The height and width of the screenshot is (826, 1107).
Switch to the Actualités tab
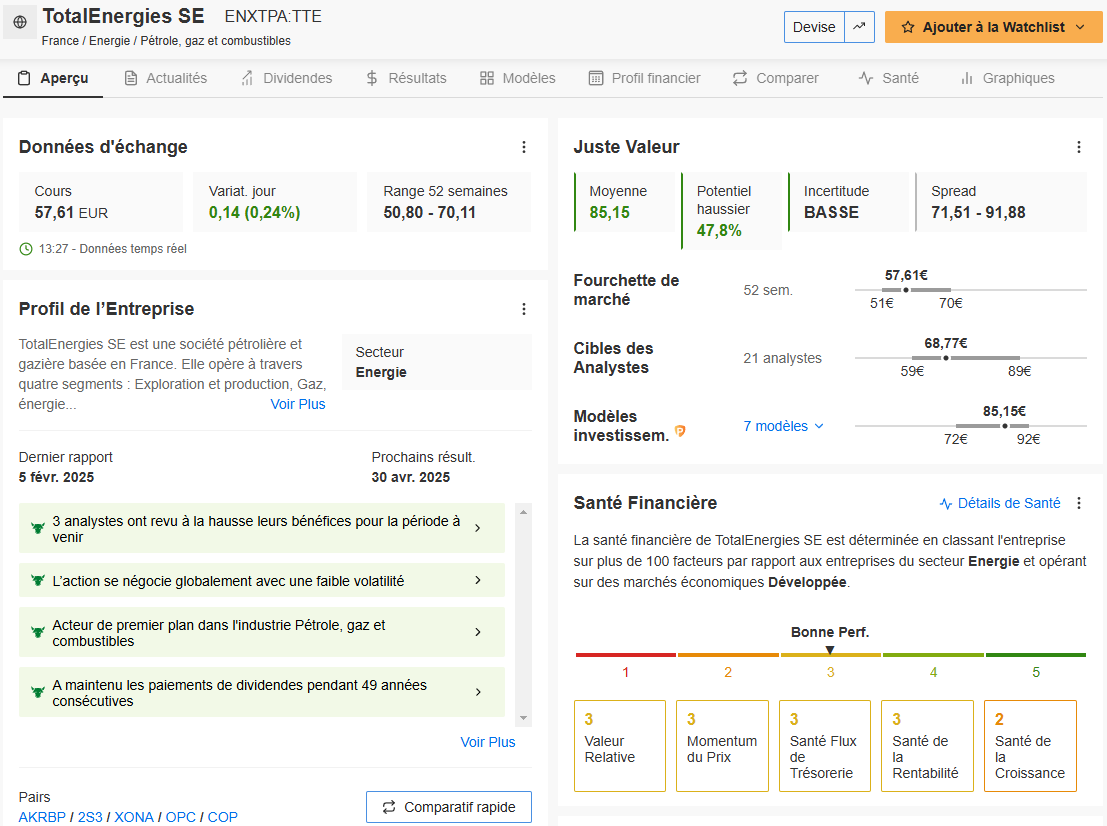pyautogui.click(x=166, y=78)
